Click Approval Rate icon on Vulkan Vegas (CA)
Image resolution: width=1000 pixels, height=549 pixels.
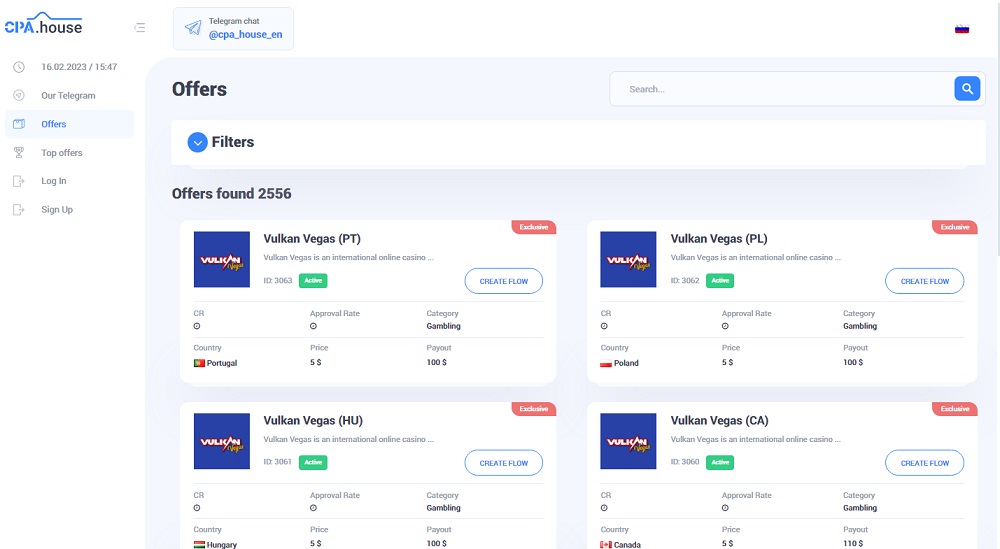[x=725, y=508]
